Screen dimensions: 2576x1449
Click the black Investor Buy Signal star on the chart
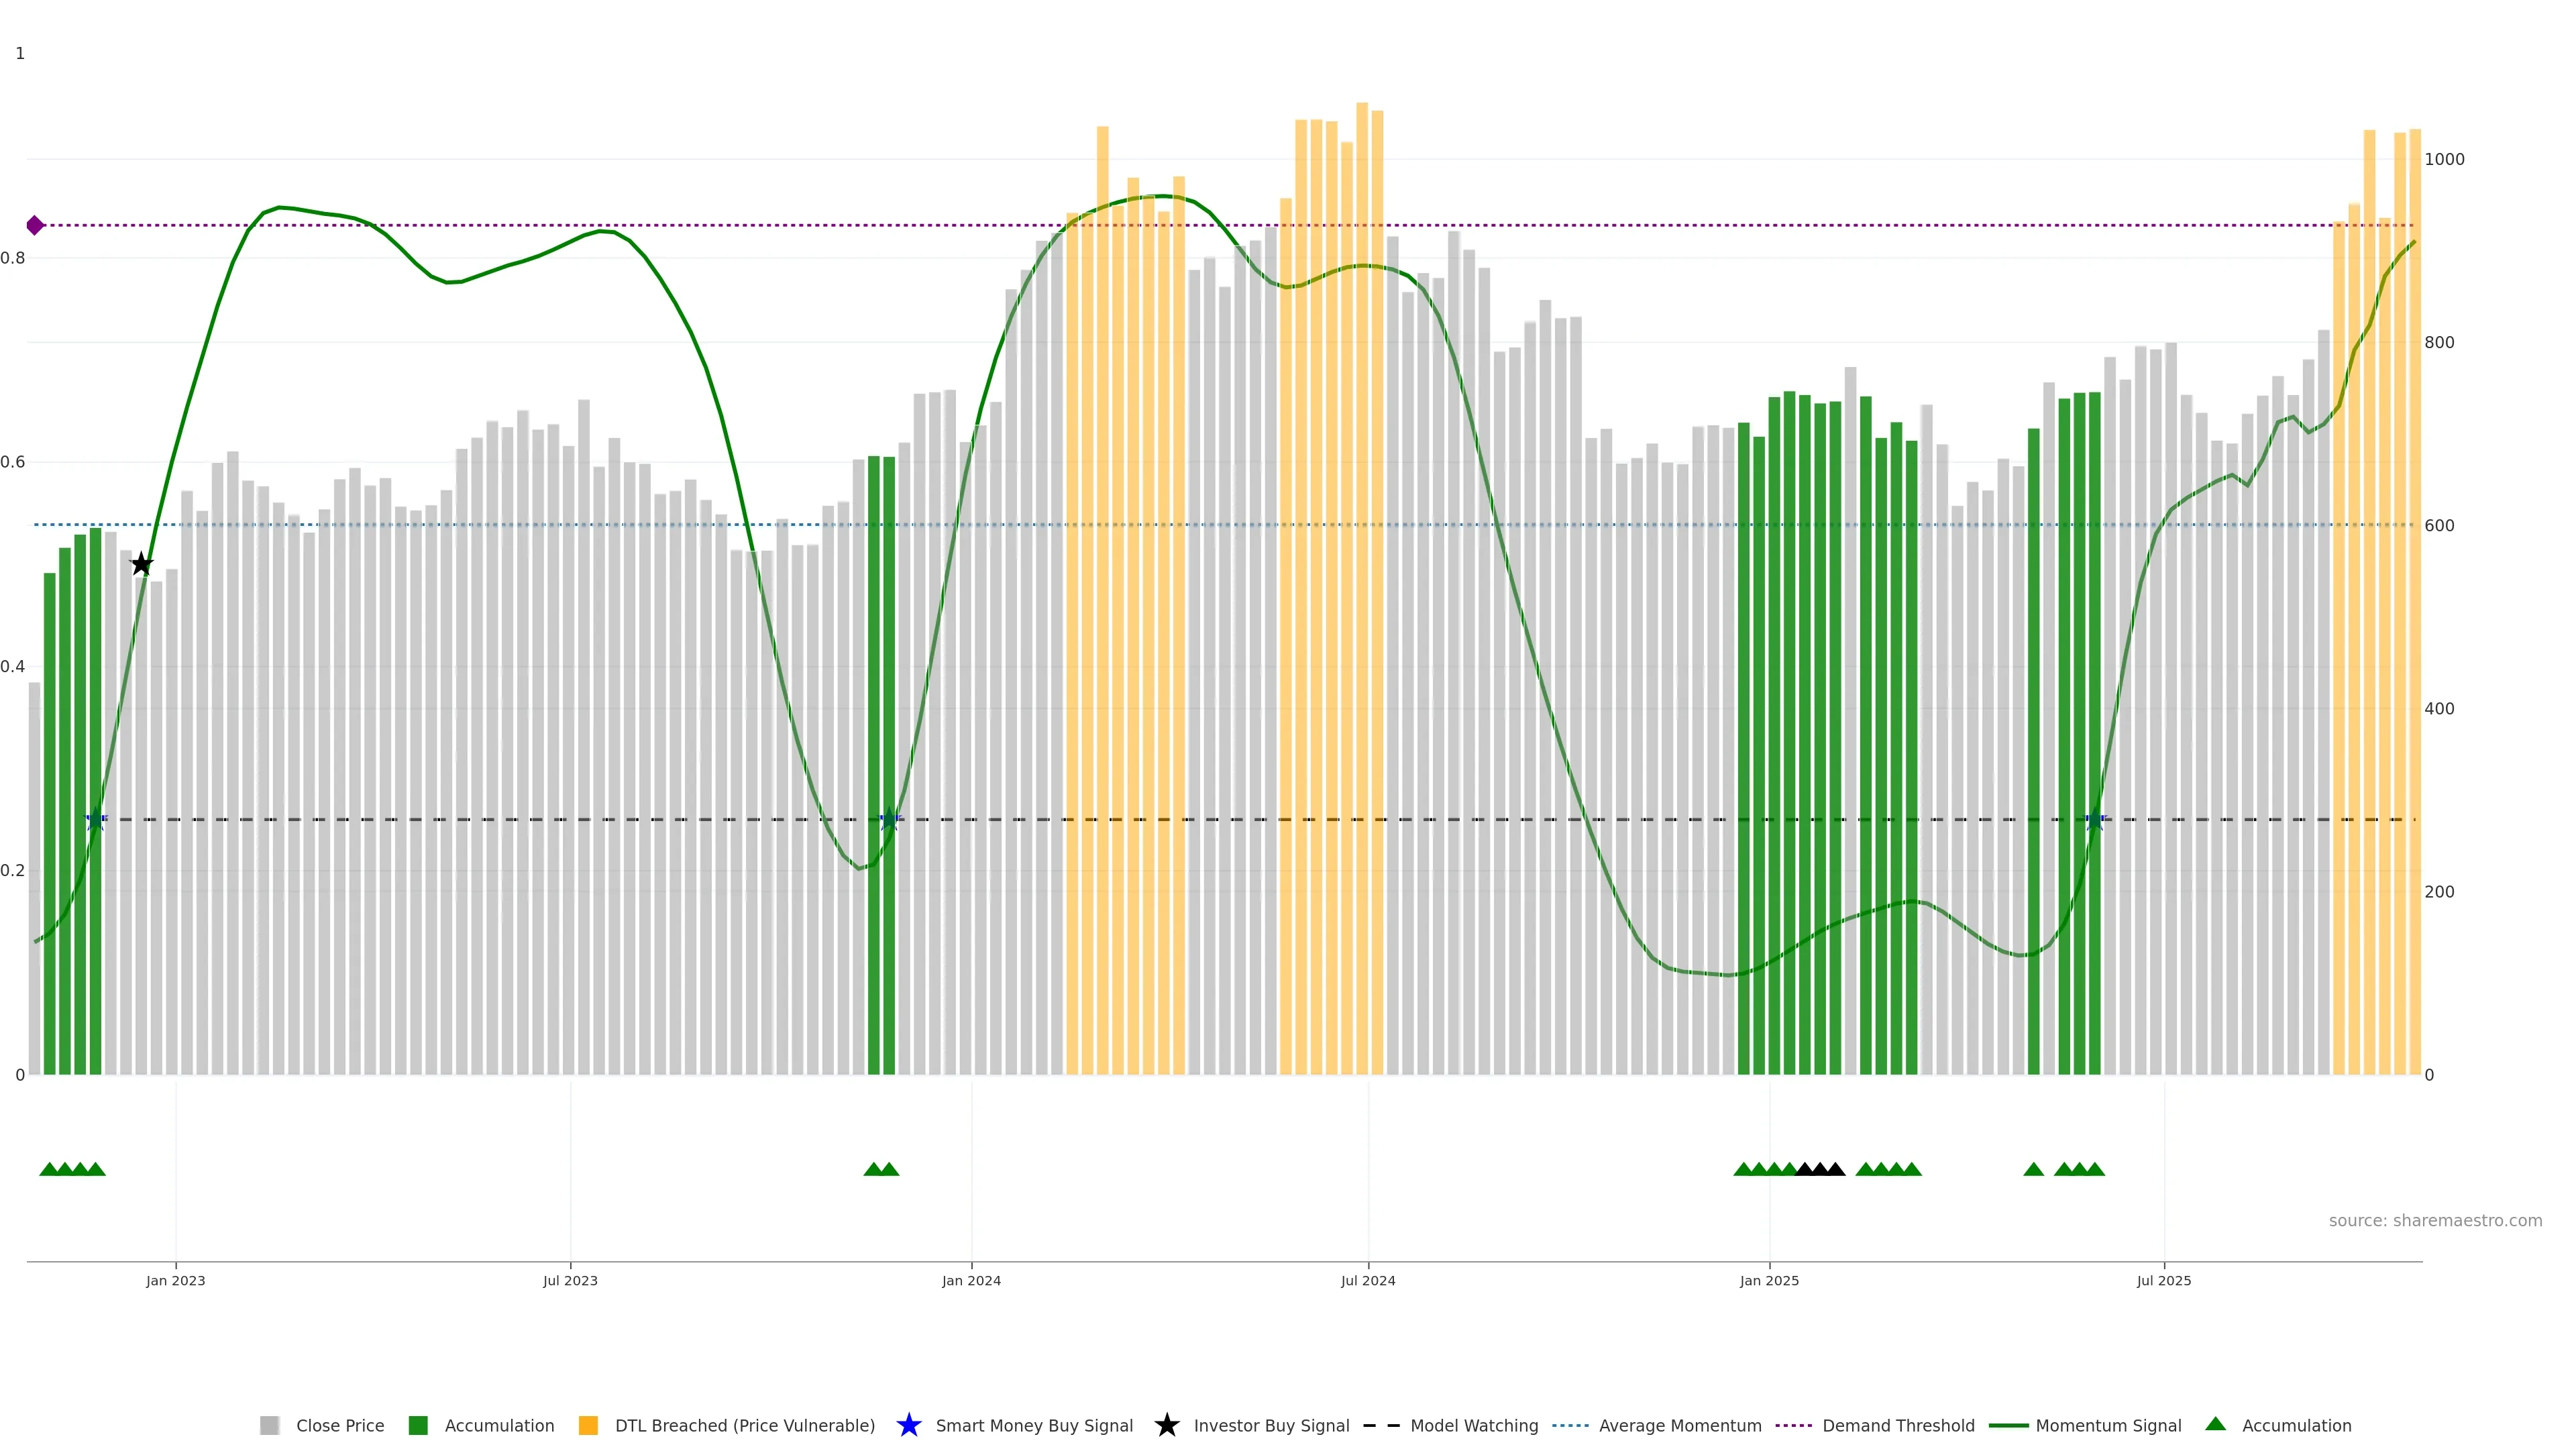point(142,565)
